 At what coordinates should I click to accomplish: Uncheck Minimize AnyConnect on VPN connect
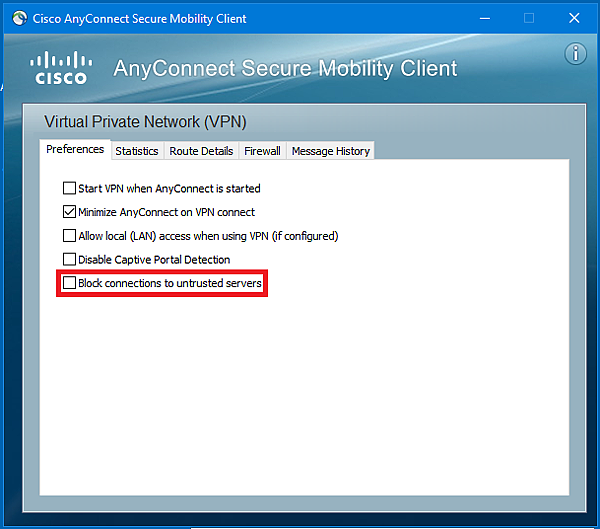69,212
